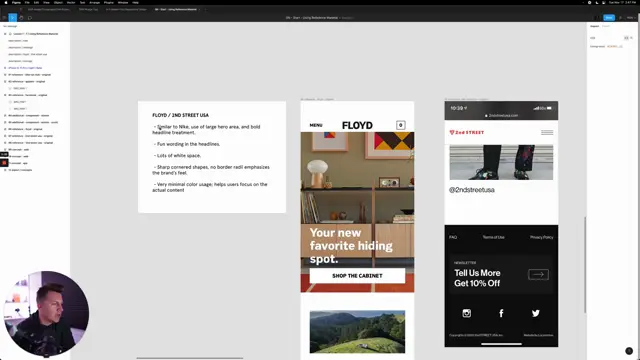The image size is (640, 360).
Task: Click the Facebook icon in the footer
Action: [x=501, y=313]
